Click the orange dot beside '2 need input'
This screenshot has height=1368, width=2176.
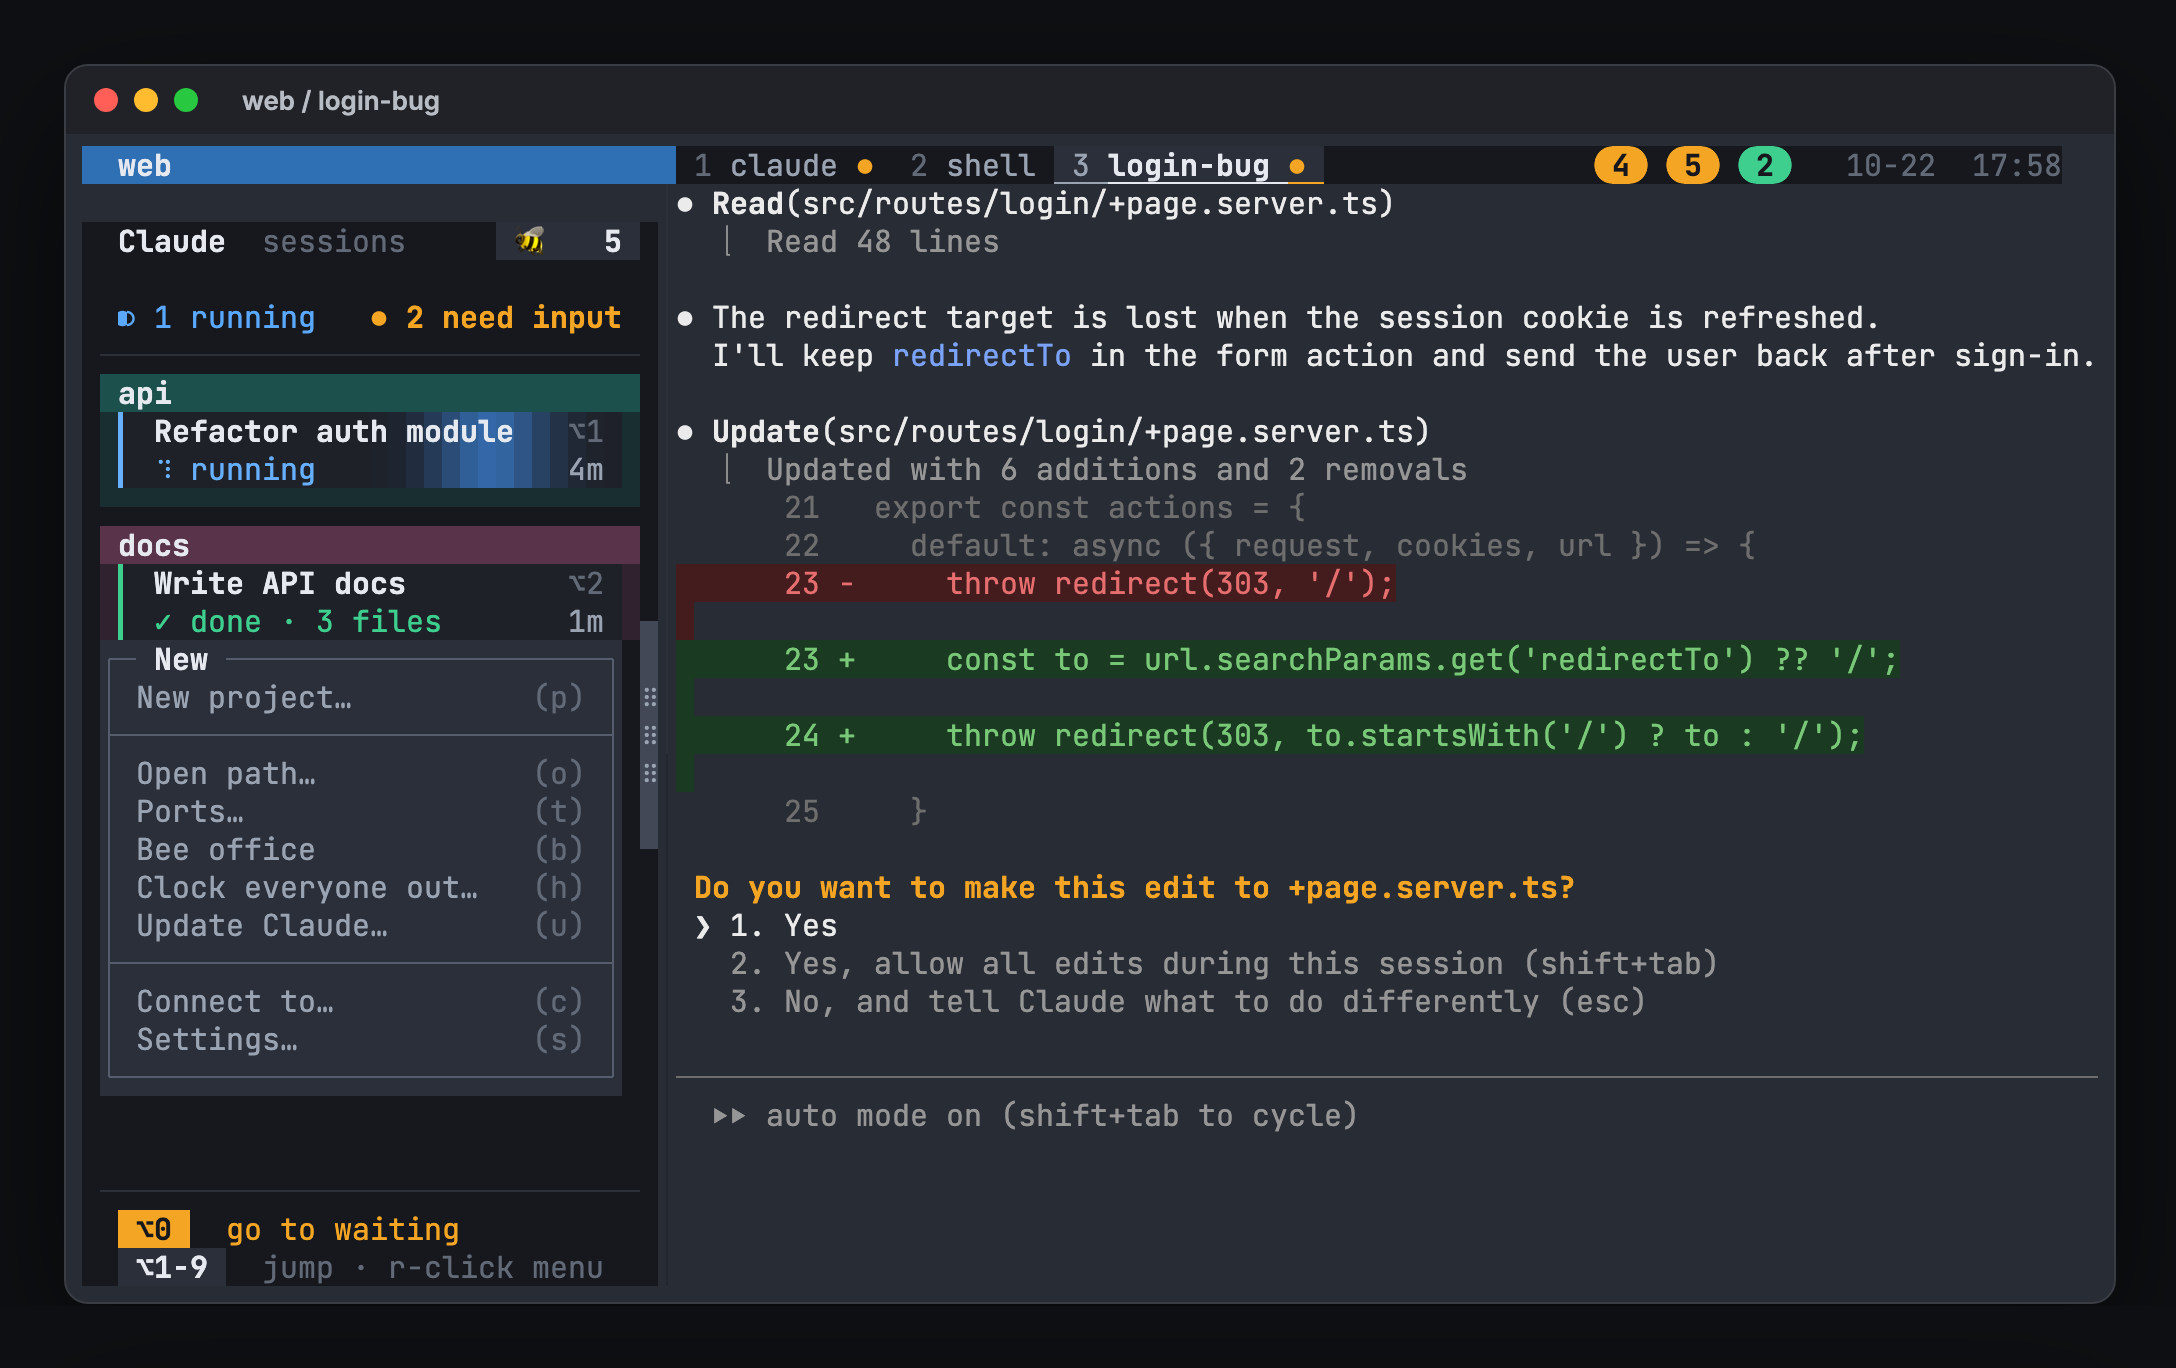click(379, 318)
